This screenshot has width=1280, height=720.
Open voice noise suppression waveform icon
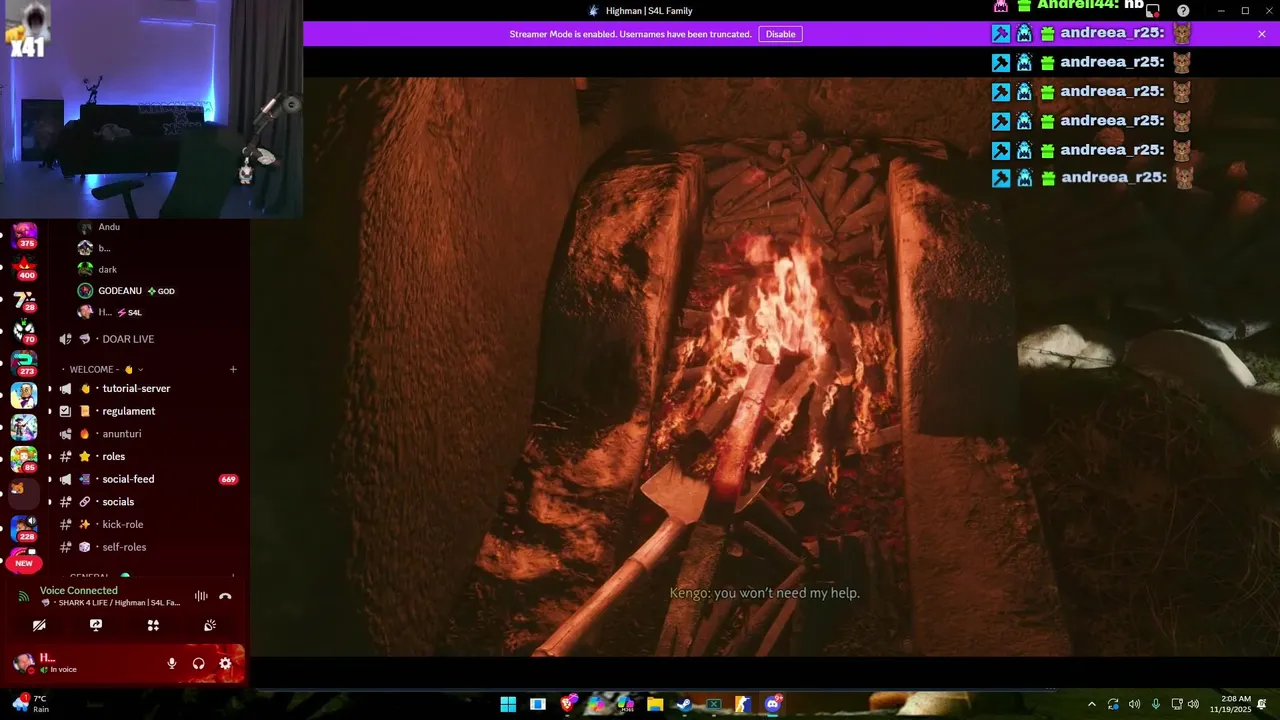coord(201,596)
